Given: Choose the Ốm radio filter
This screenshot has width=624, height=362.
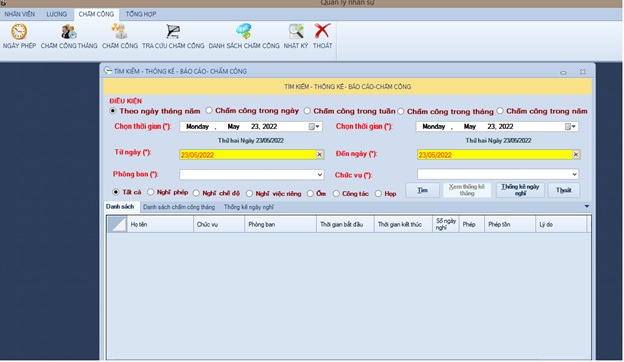Looking at the screenshot, I should point(310,193).
